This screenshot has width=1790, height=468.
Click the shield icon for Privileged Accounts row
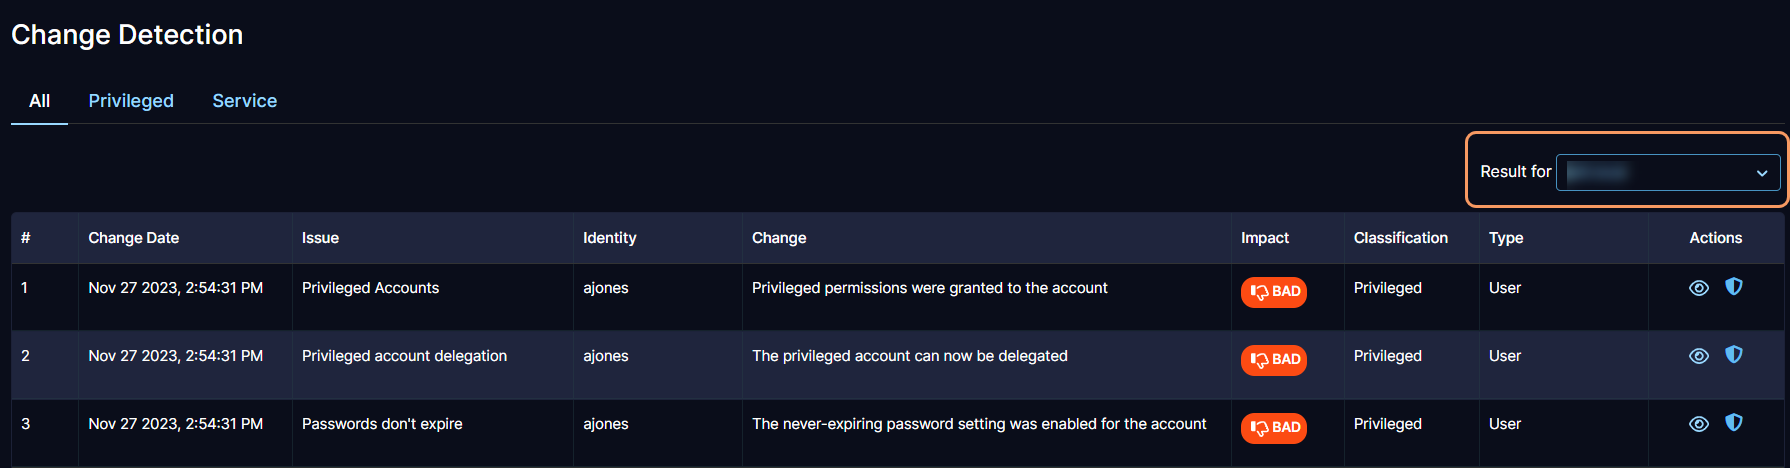1734,287
